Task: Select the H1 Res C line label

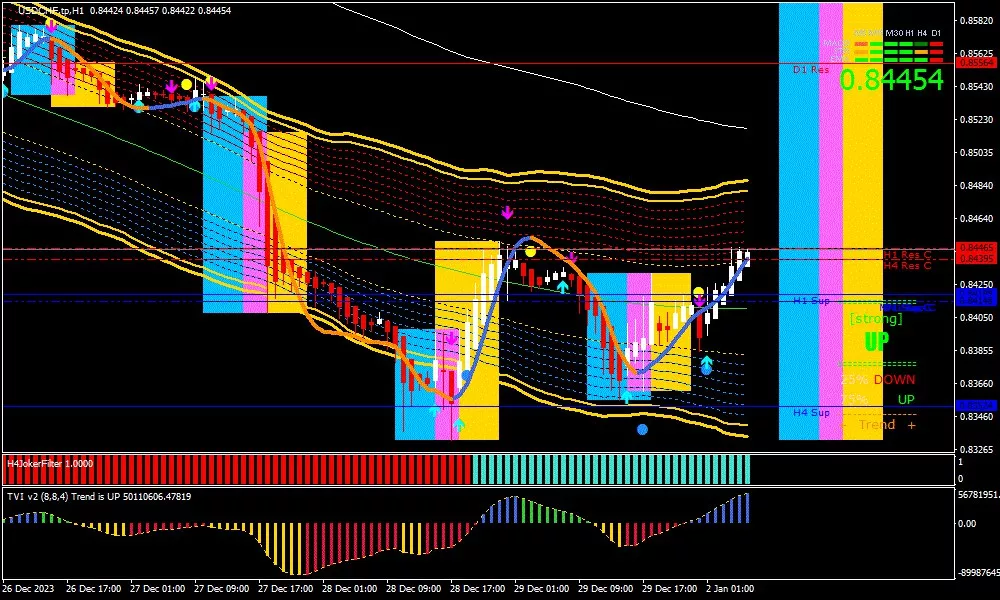Action: (907, 255)
